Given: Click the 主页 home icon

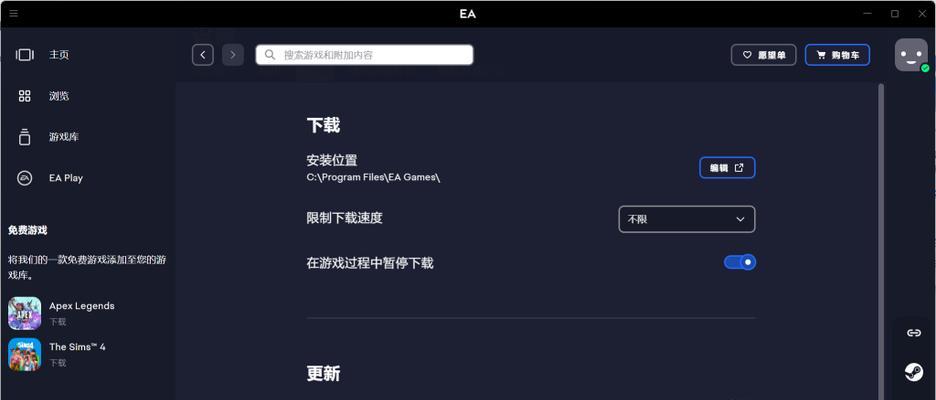Looking at the screenshot, I should [24, 55].
